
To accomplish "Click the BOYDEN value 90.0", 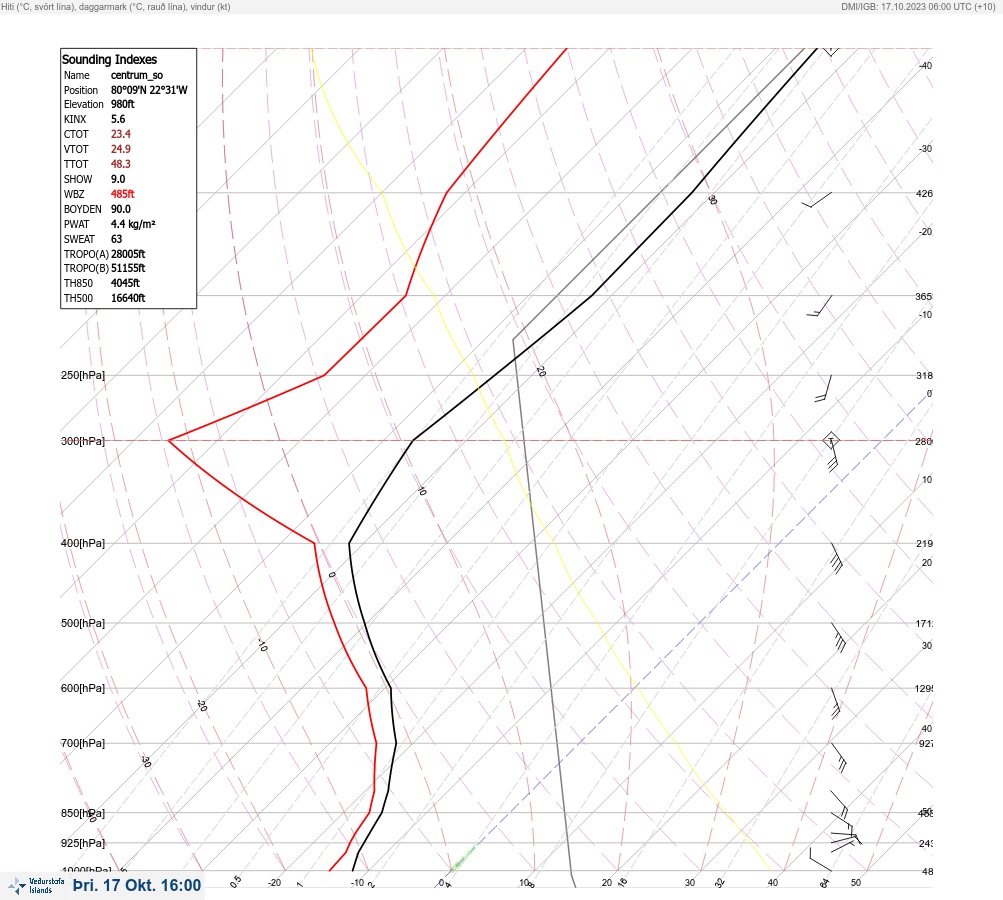I will point(120,209).
